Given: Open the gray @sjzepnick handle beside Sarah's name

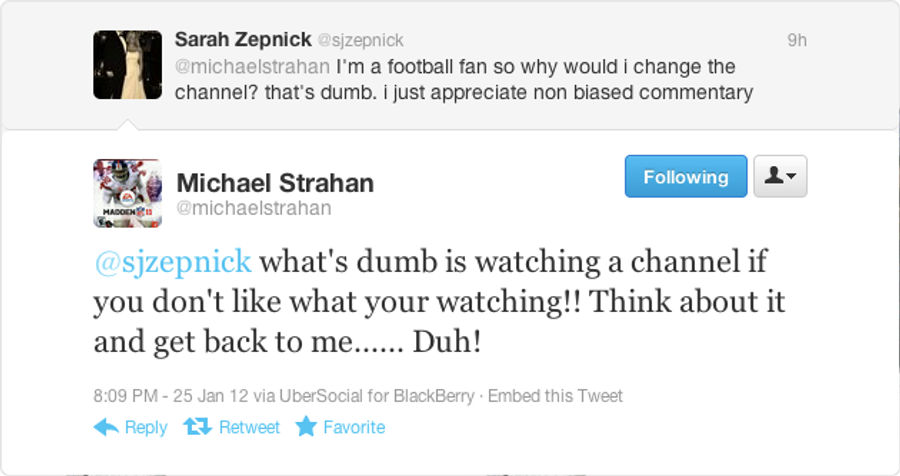Looking at the screenshot, I should (360, 40).
